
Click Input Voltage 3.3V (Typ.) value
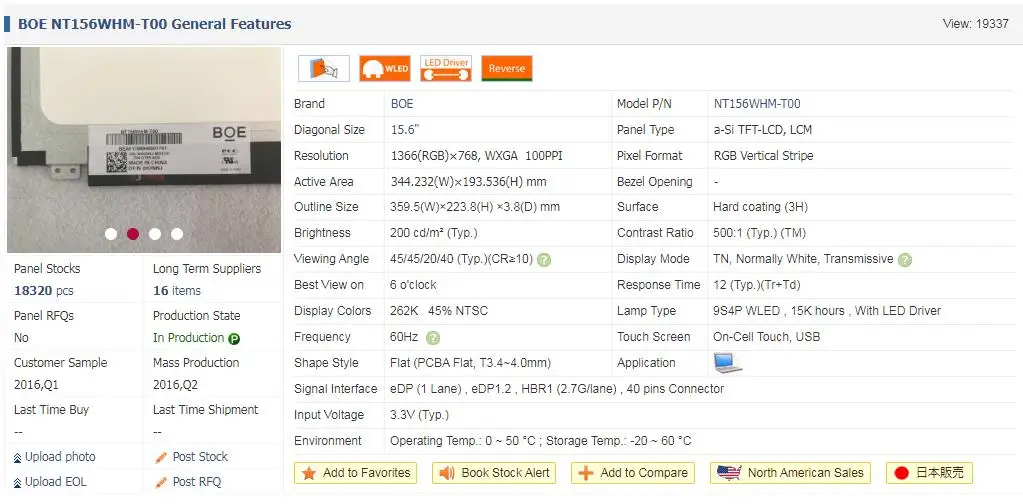[x=420, y=415]
